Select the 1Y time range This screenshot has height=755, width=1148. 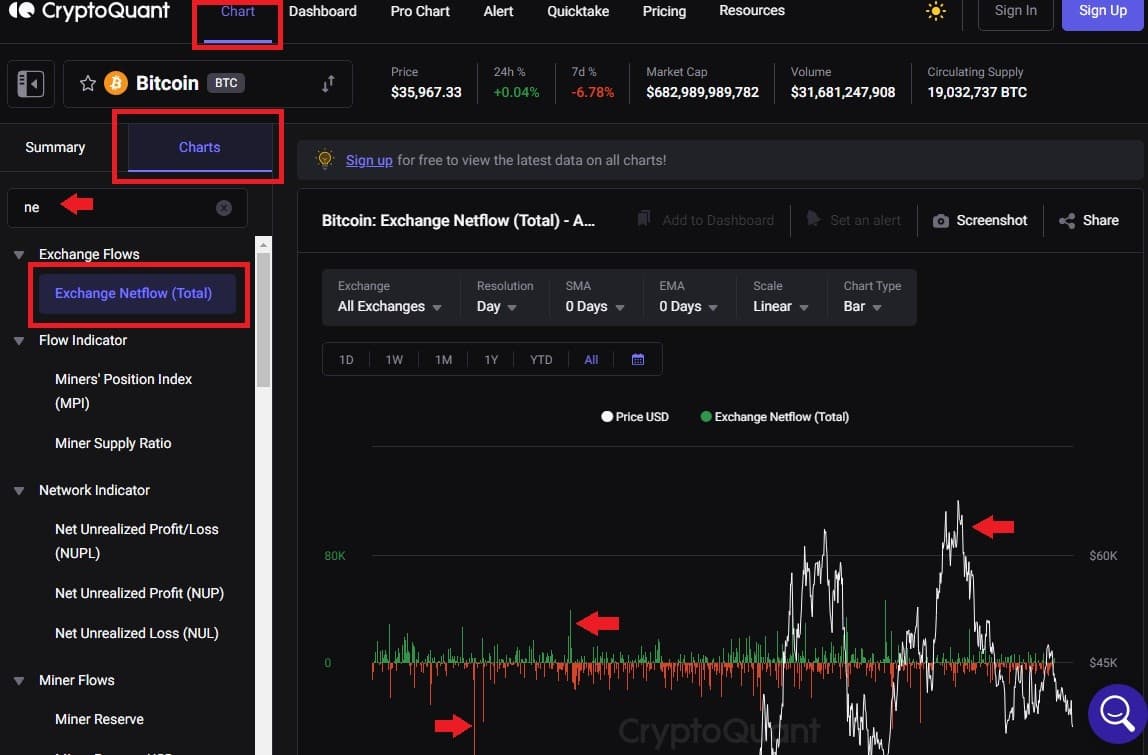pos(491,360)
